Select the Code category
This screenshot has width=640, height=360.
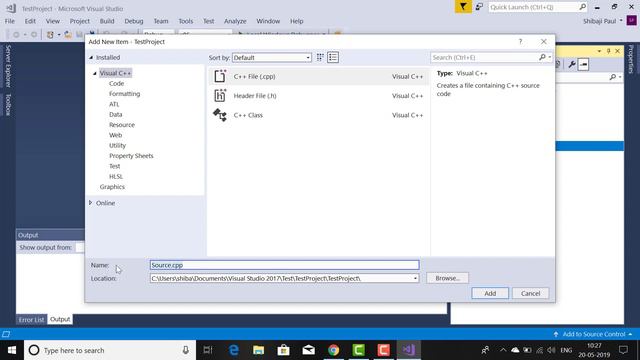click(x=116, y=83)
